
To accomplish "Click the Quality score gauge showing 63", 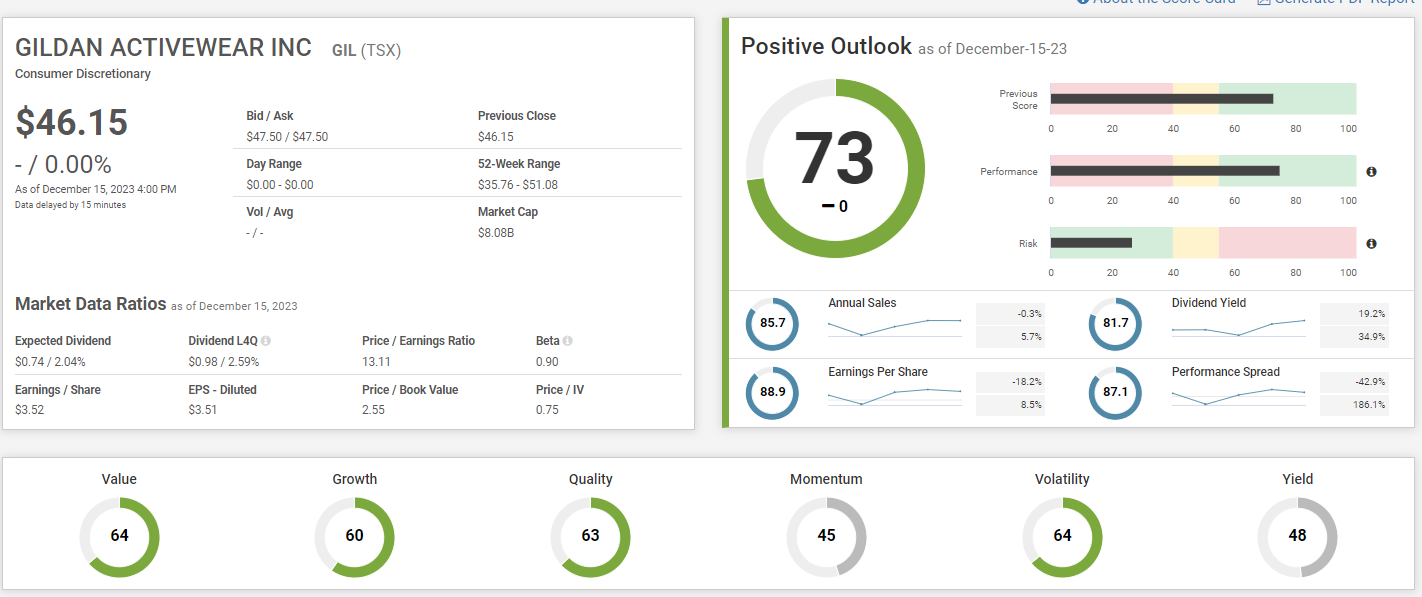I will coord(591,536).
